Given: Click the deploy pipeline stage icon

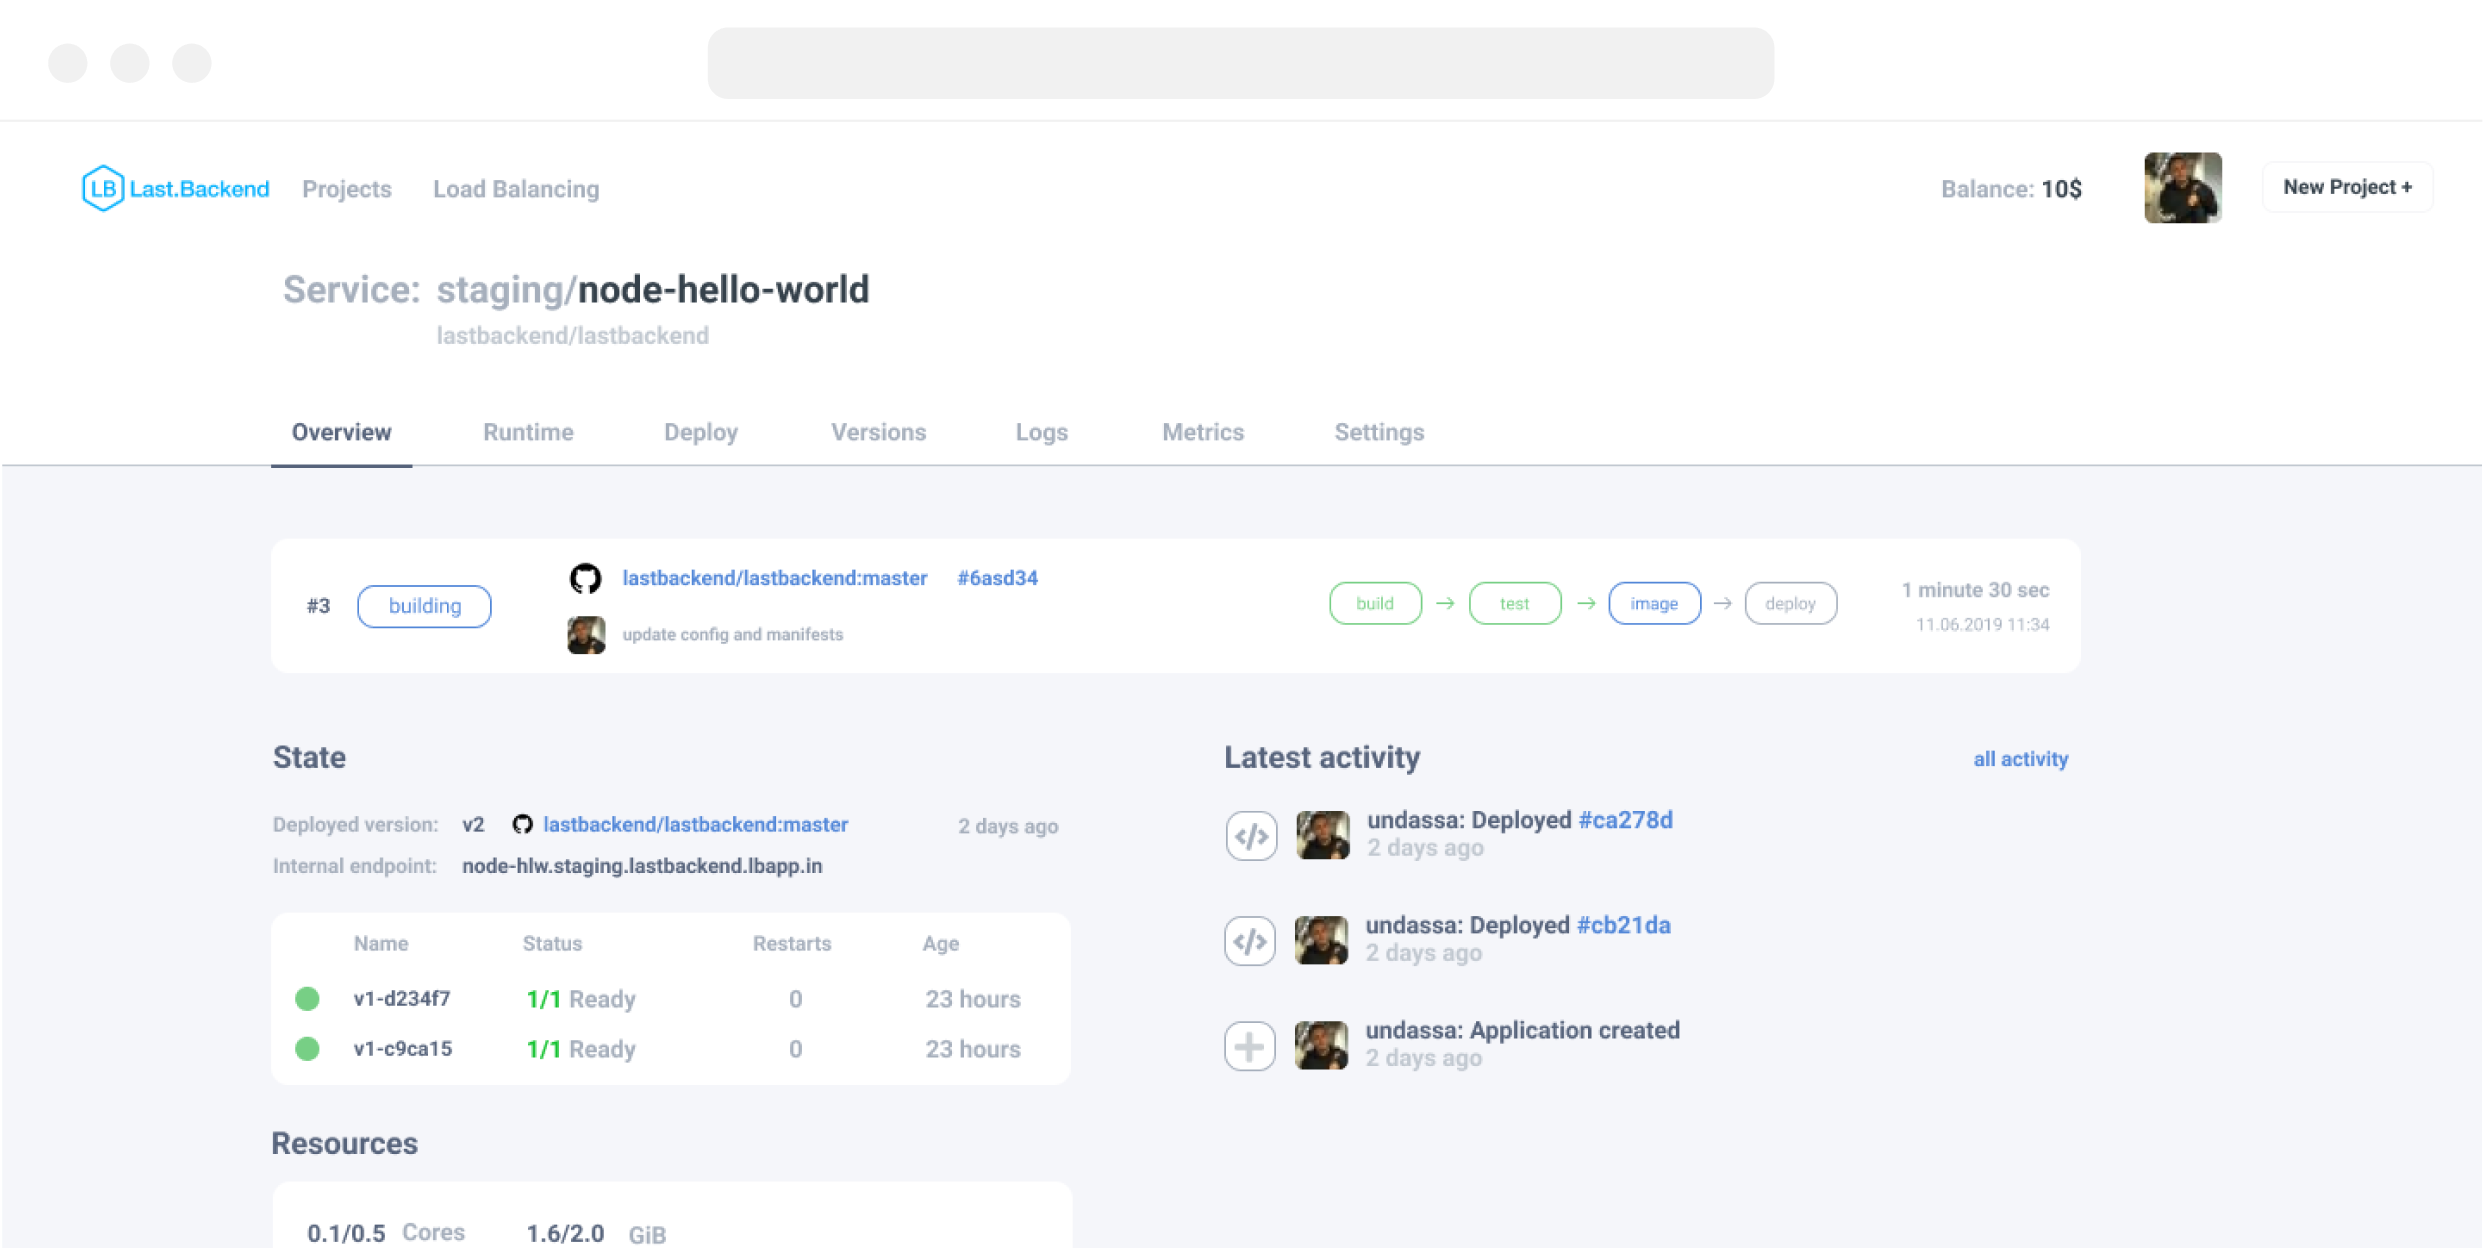Looking at the screenshot, I should (x=1791, y=605).
